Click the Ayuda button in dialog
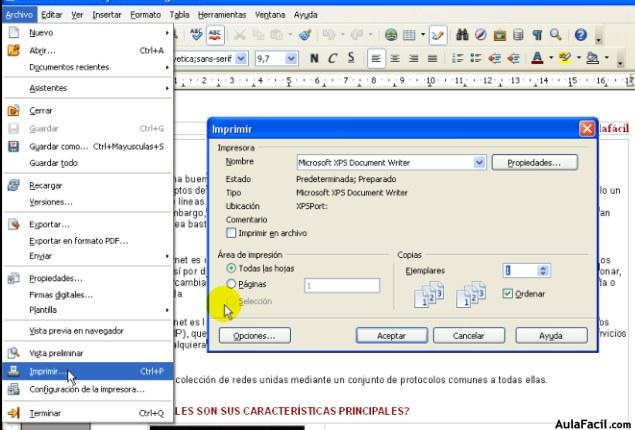This screenshot has height=430, width=635. click(551, 336)
